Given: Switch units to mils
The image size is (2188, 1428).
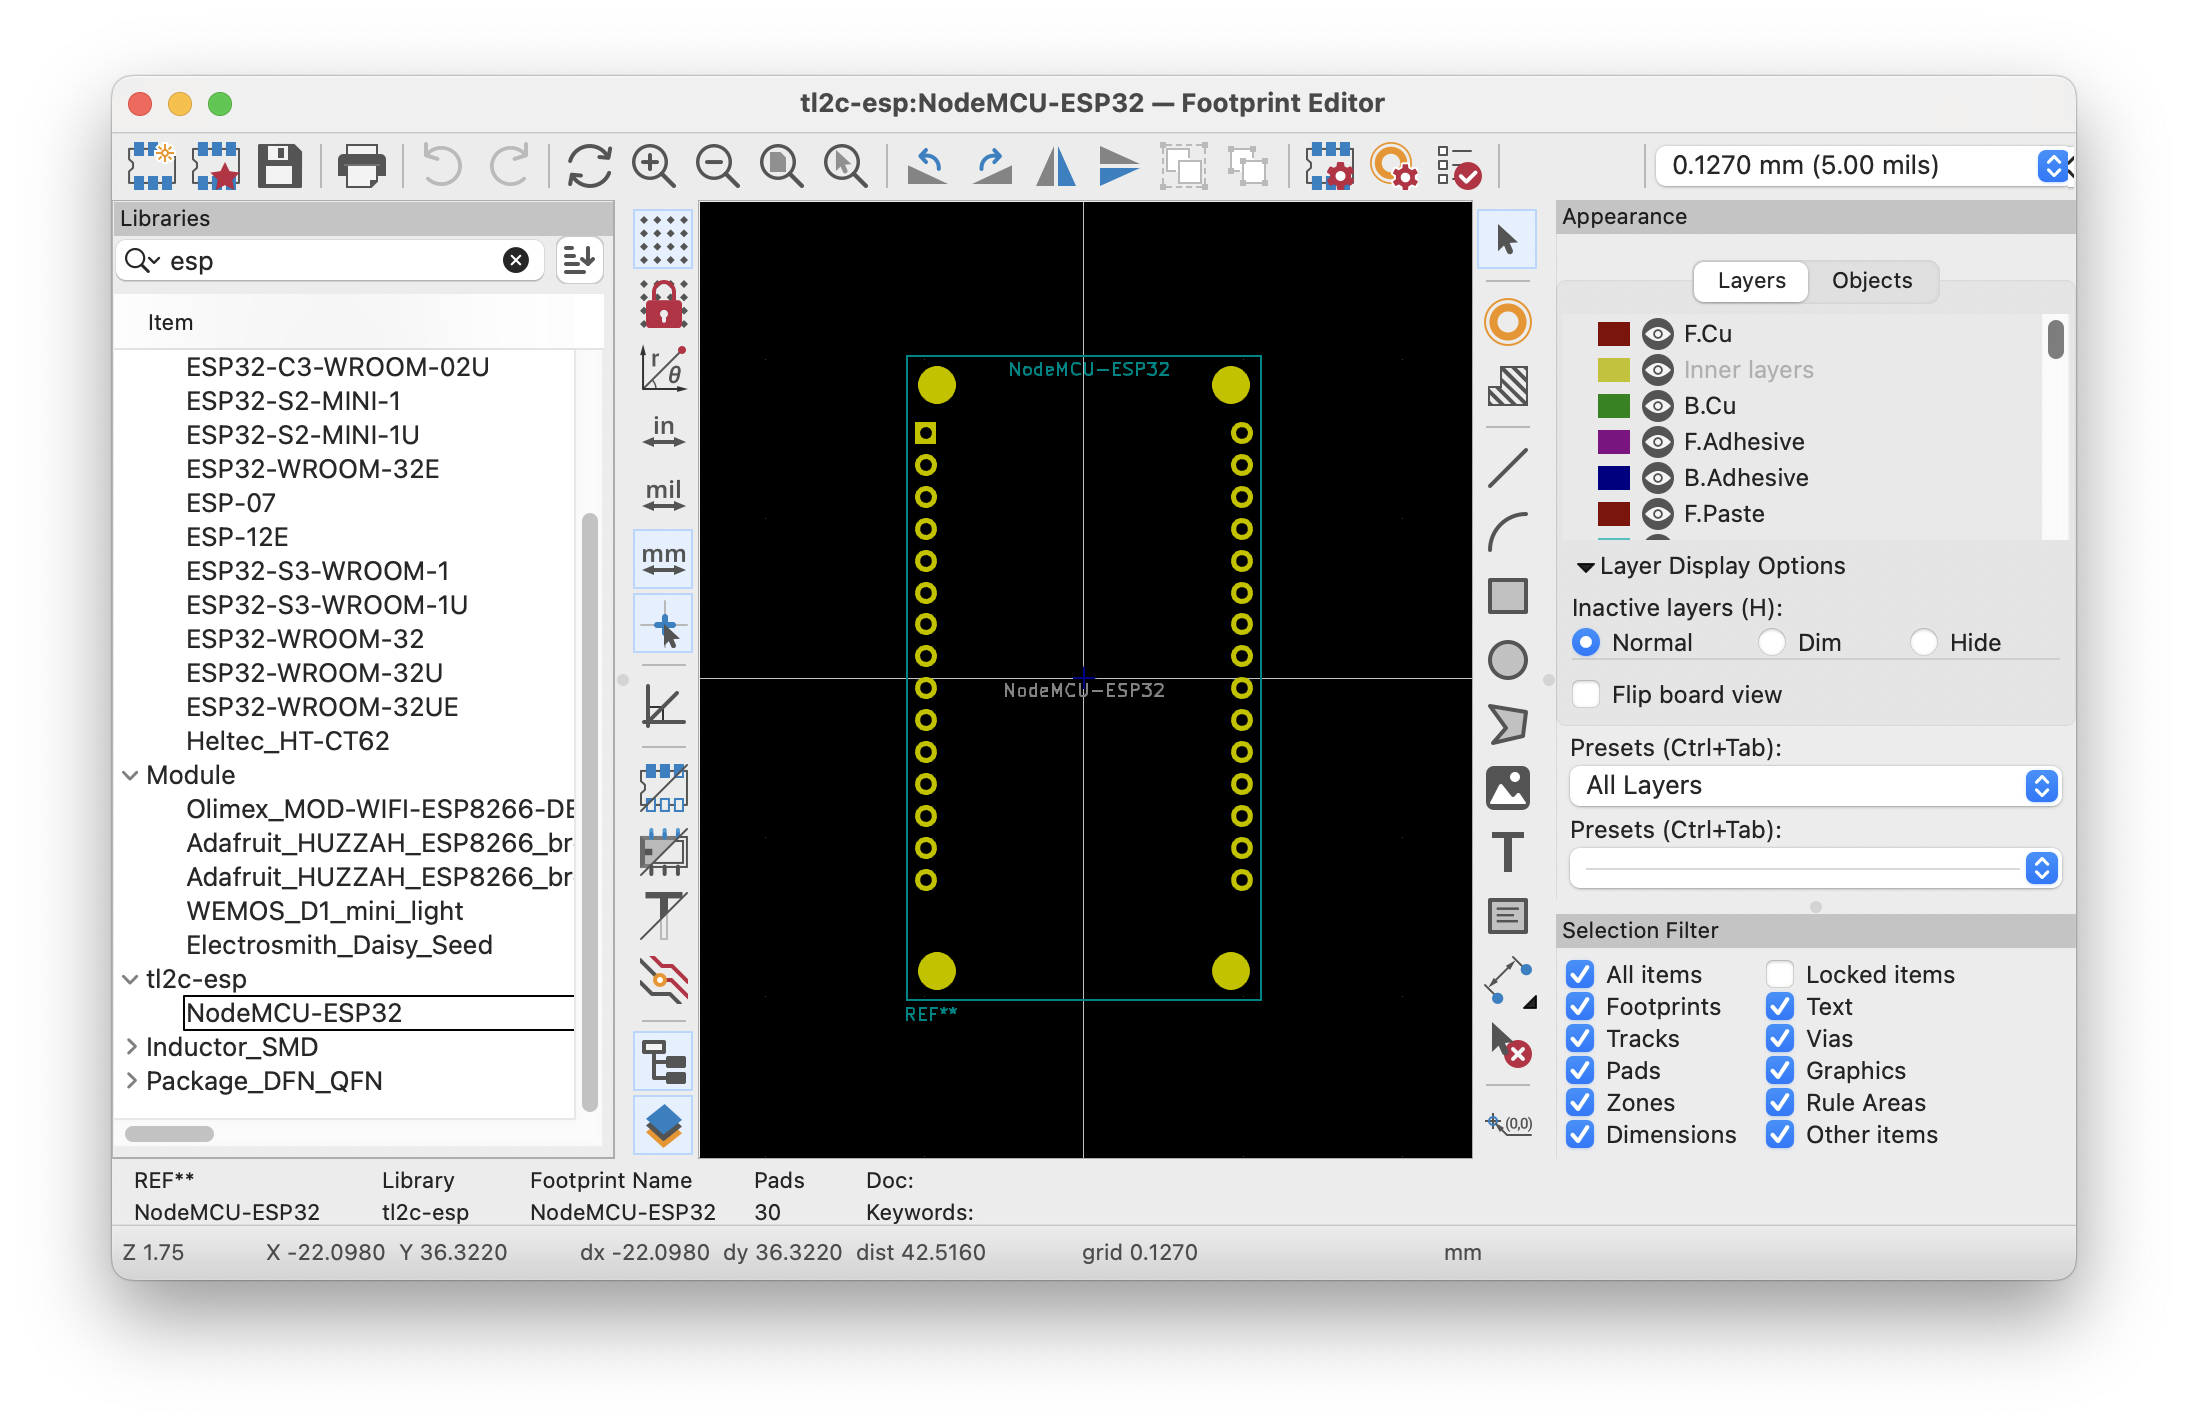Looking at the screenshot, I should tap(663, 494).
